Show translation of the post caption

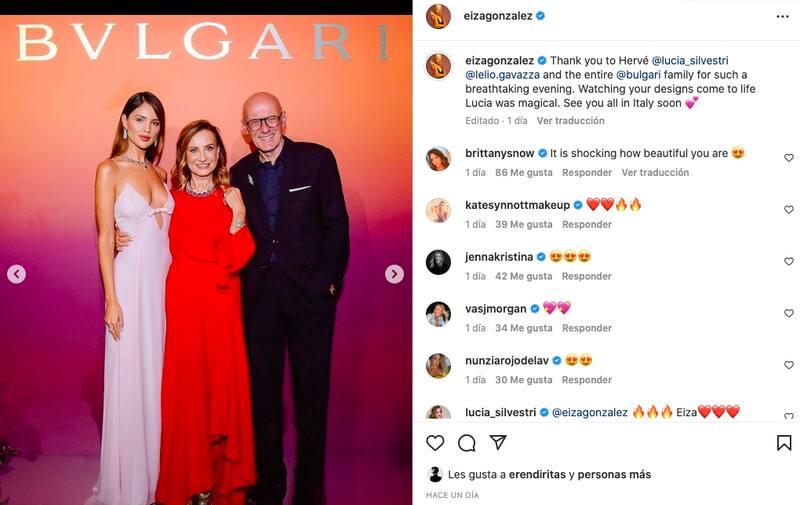coord(570,121)
